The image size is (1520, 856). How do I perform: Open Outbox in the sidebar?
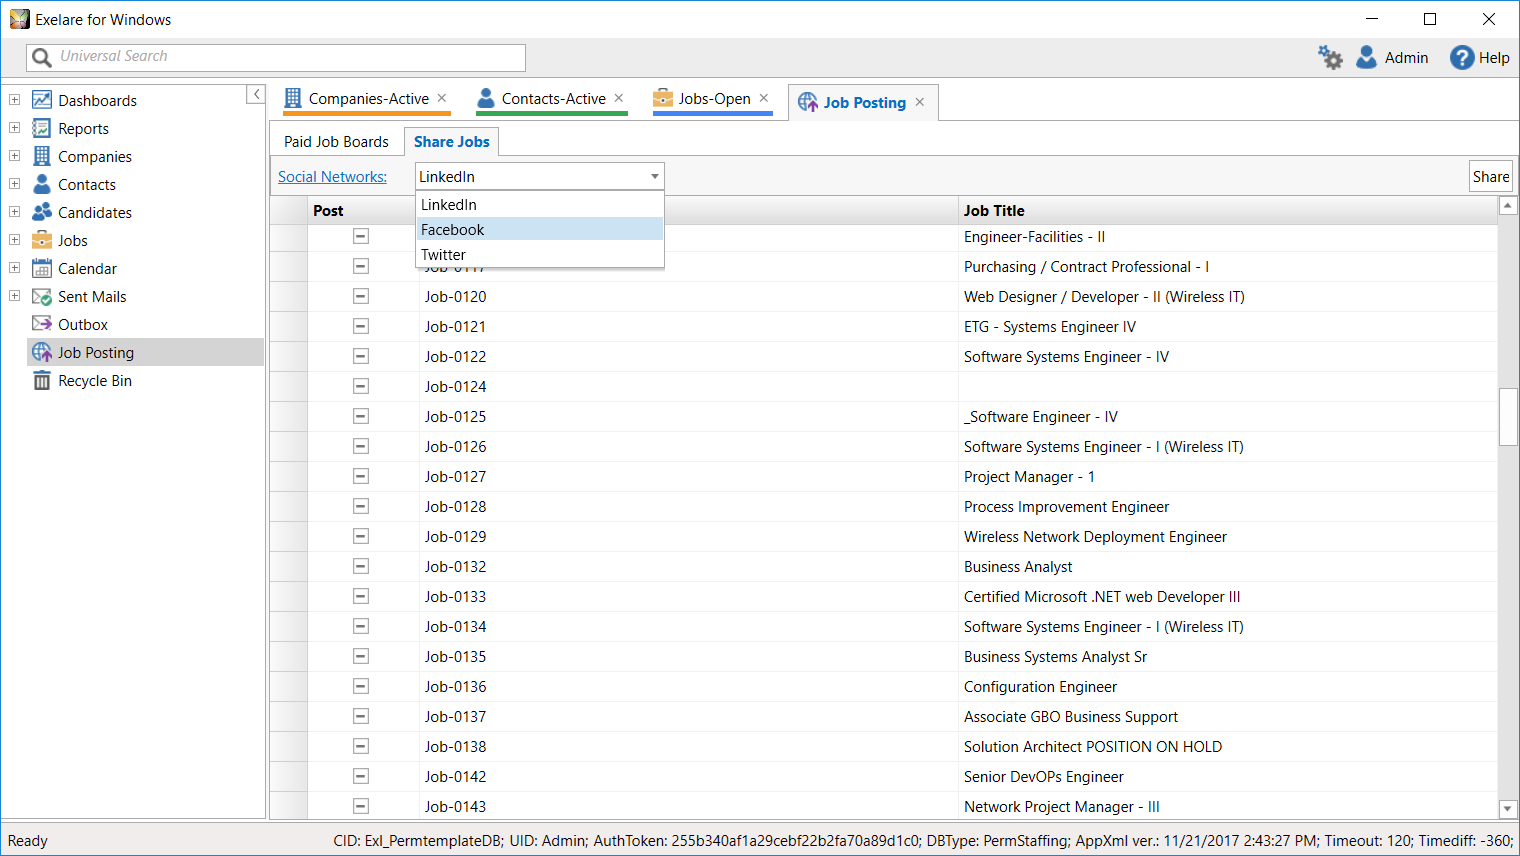point(83,324)
